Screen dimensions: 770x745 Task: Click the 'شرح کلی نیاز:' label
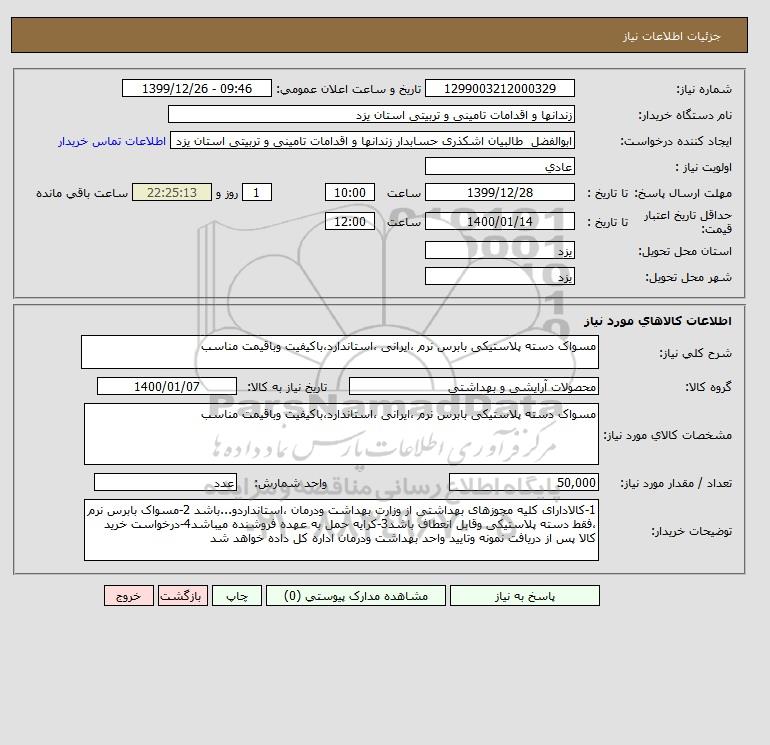[x=695, y=353]
